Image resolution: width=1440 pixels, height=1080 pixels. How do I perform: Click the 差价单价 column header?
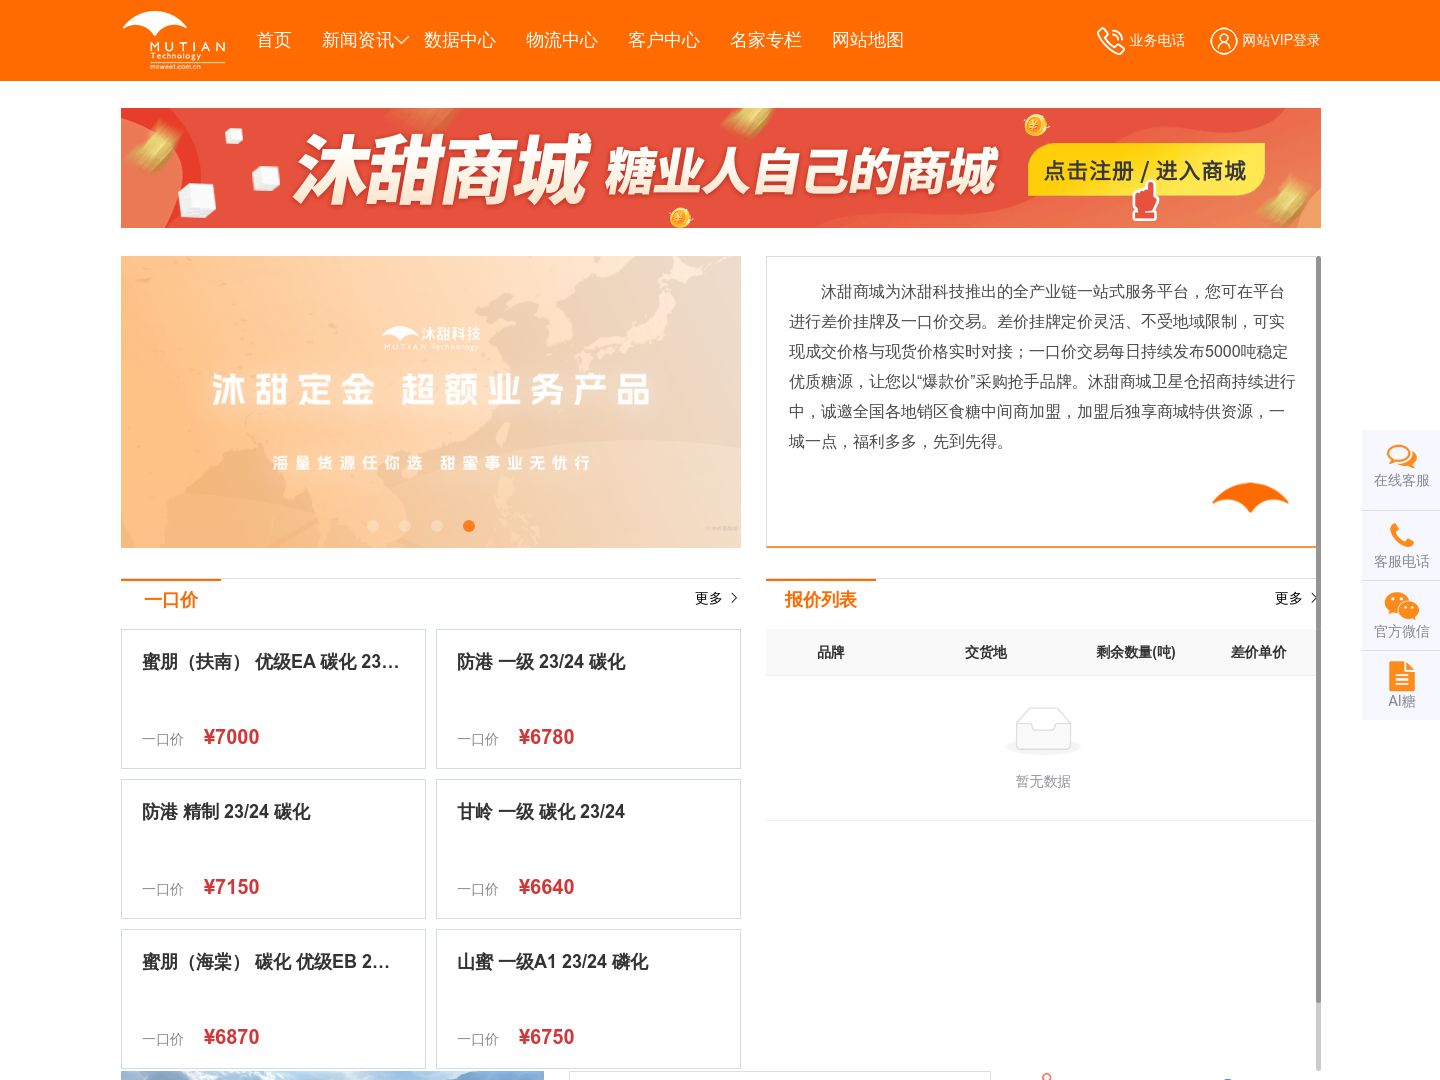coord(1259,652)
